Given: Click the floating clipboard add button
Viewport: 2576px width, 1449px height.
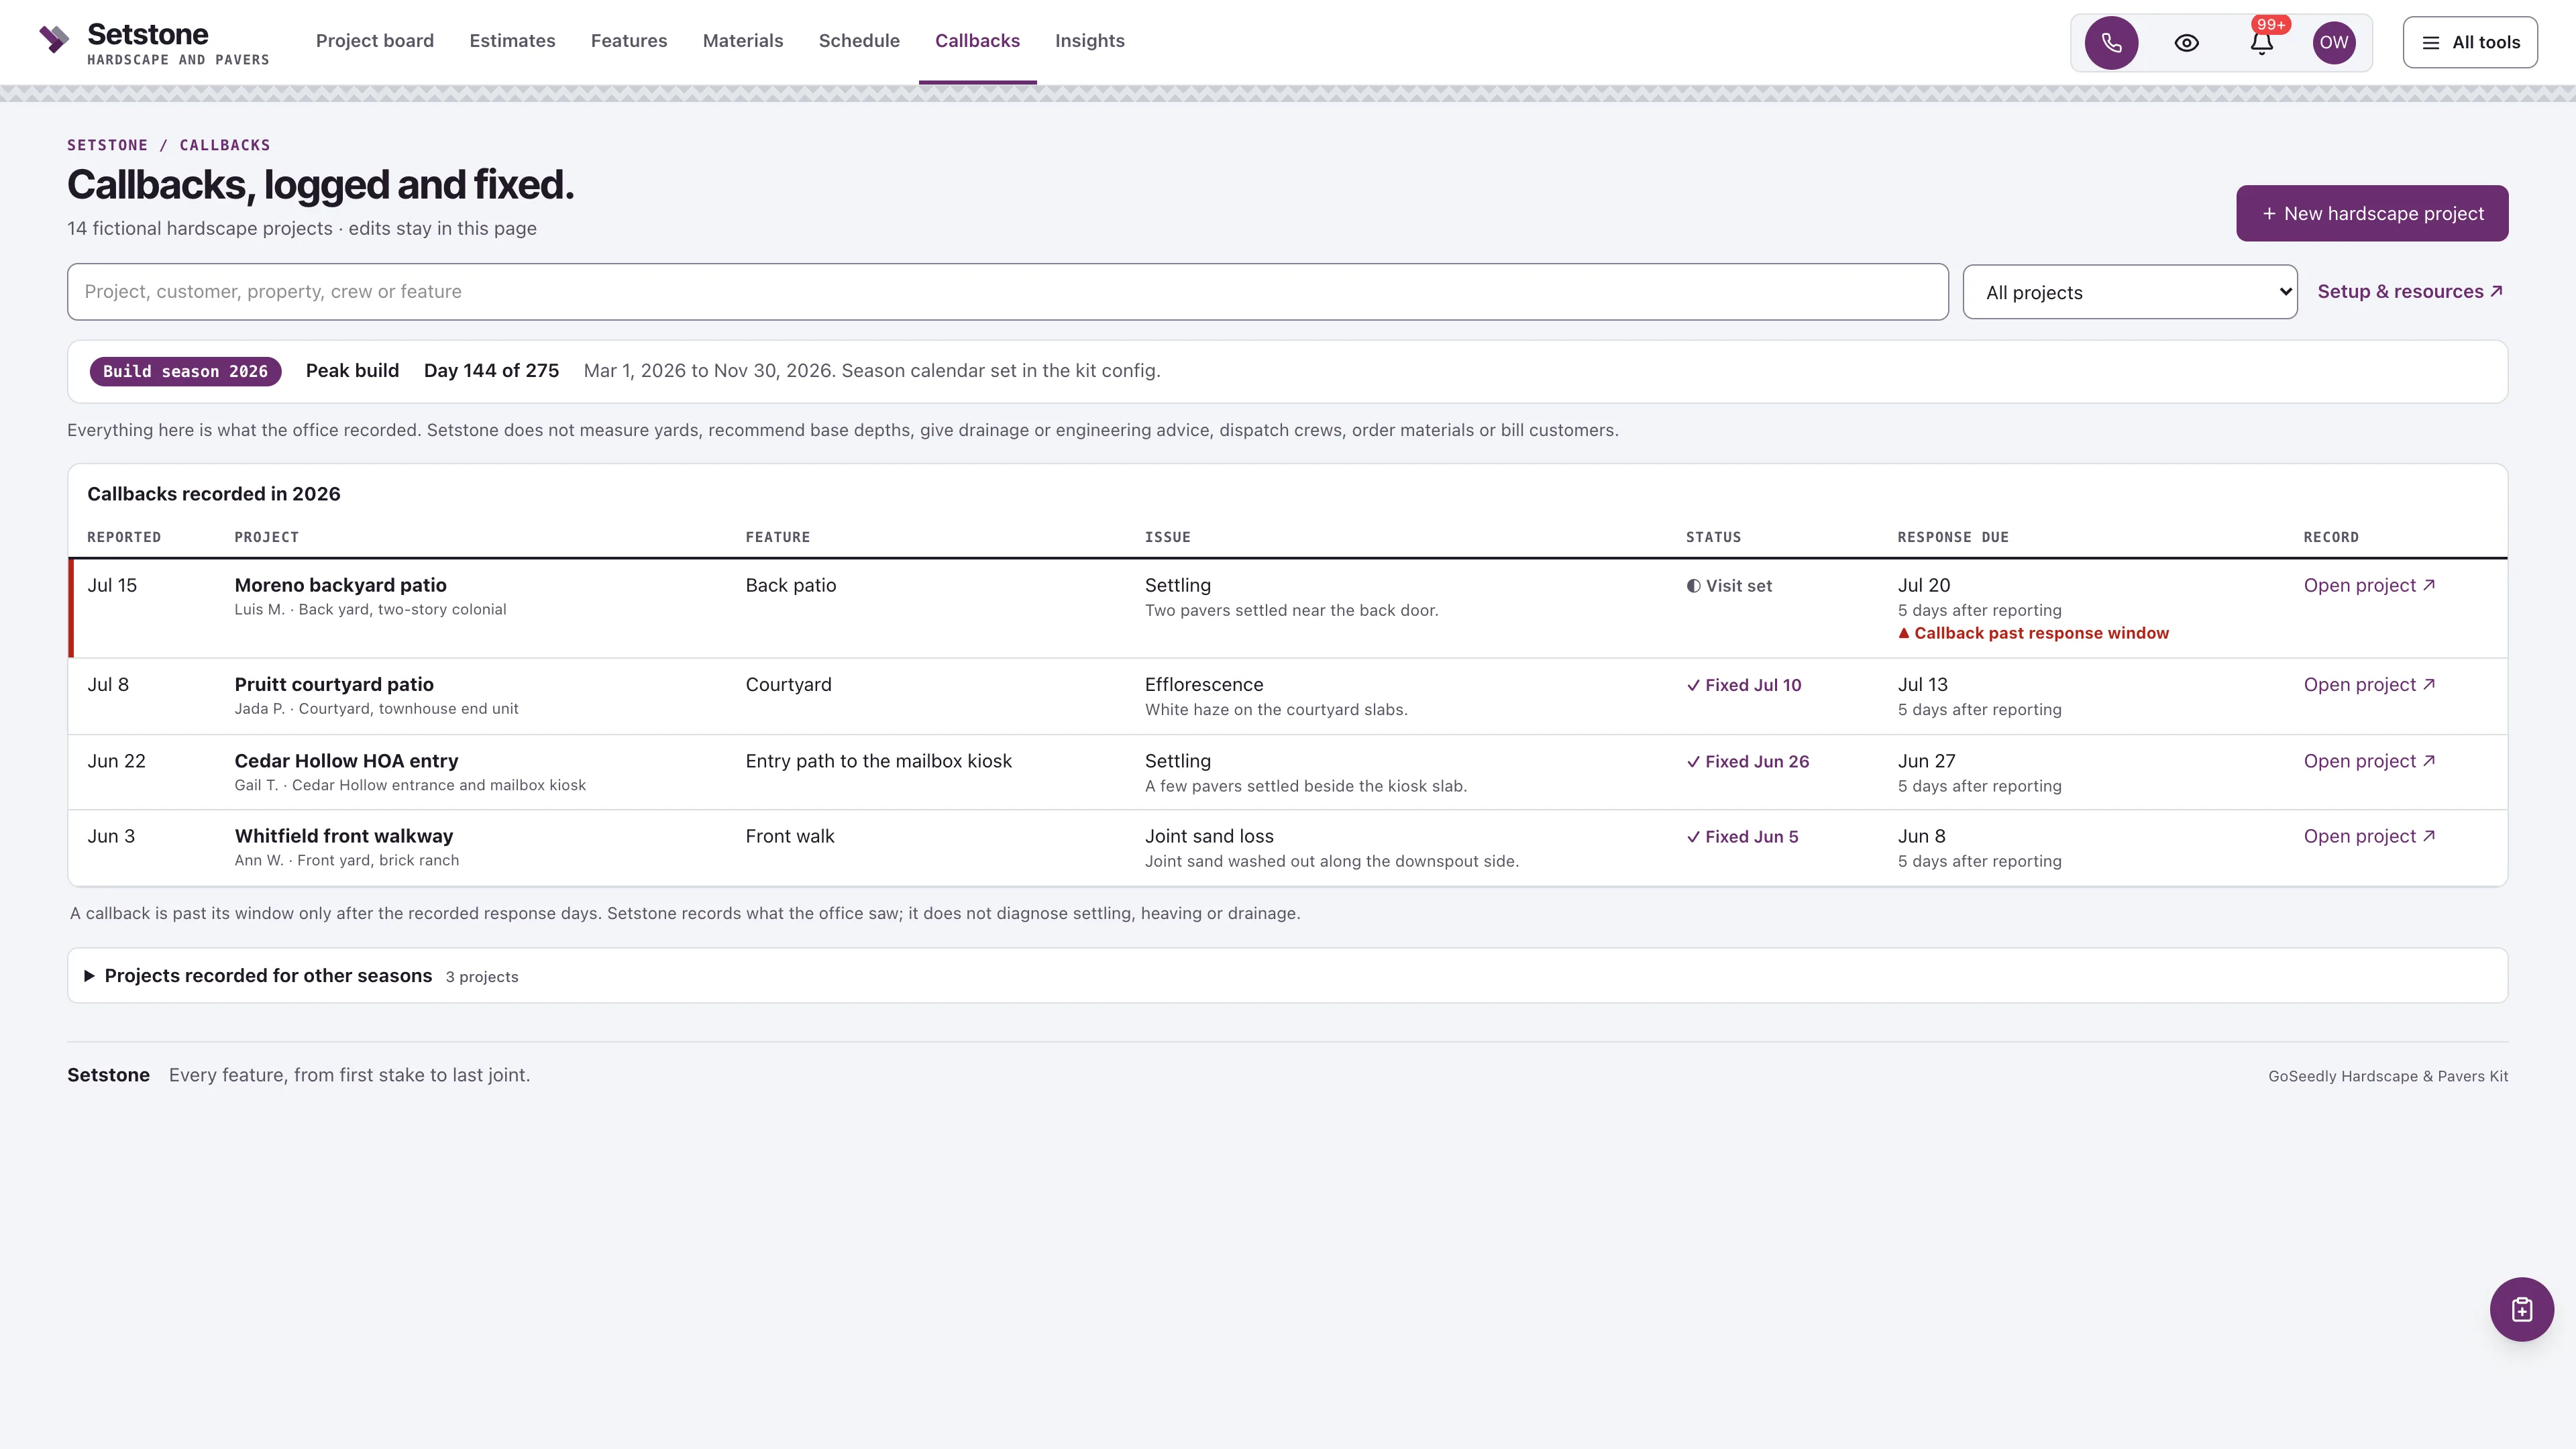Looking at the screenshot, I should (x=2521, y=1309).
